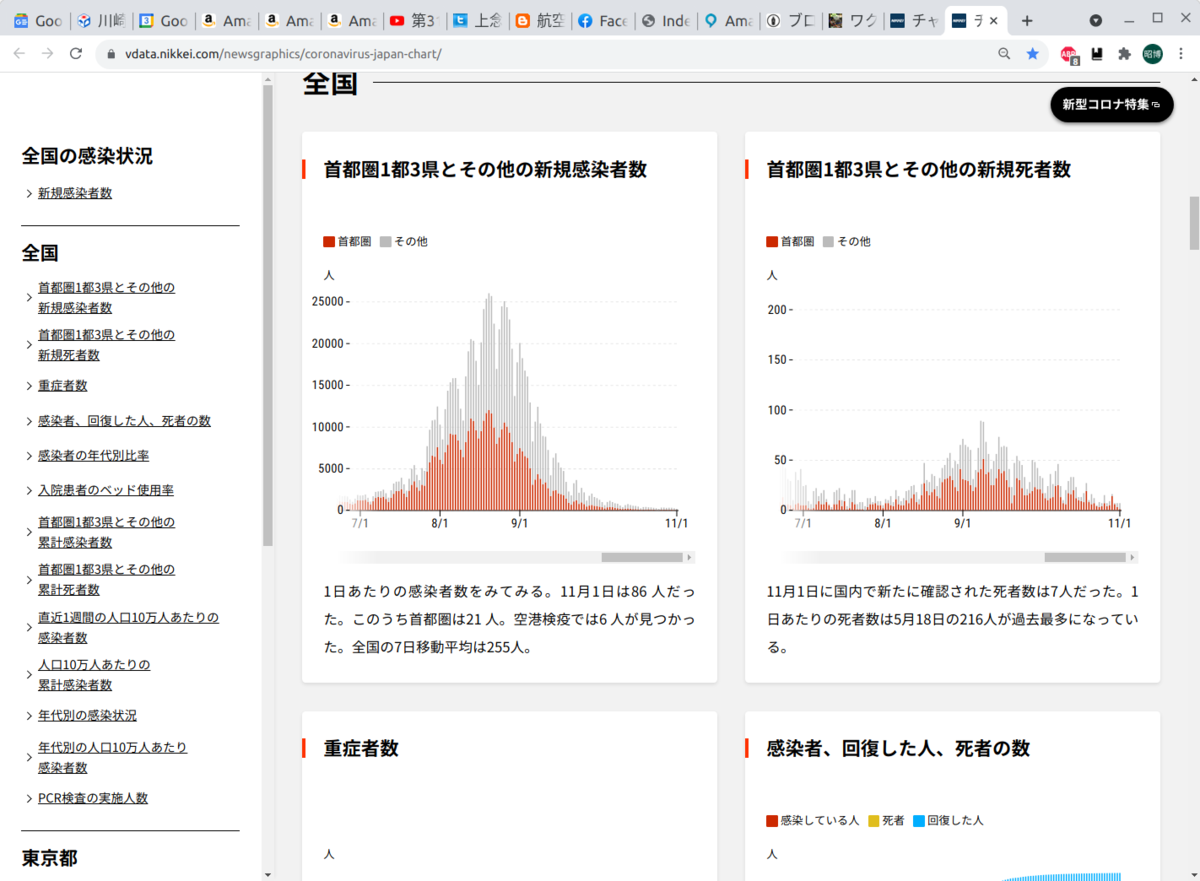Click sidebar scrollbar down arrow
The width and height of the screenshot is (1200, 881).
pos(268,874)
